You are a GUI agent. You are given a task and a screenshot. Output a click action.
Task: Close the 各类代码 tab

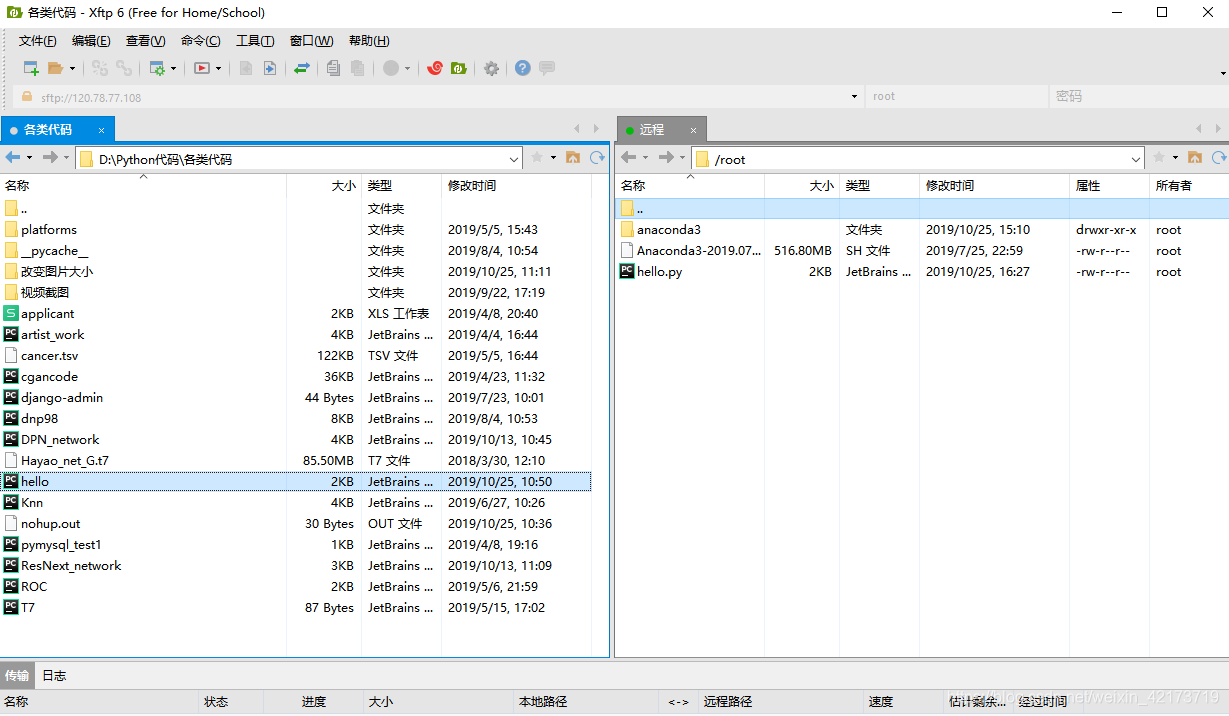pyautogui.click(x=102, y=130)
